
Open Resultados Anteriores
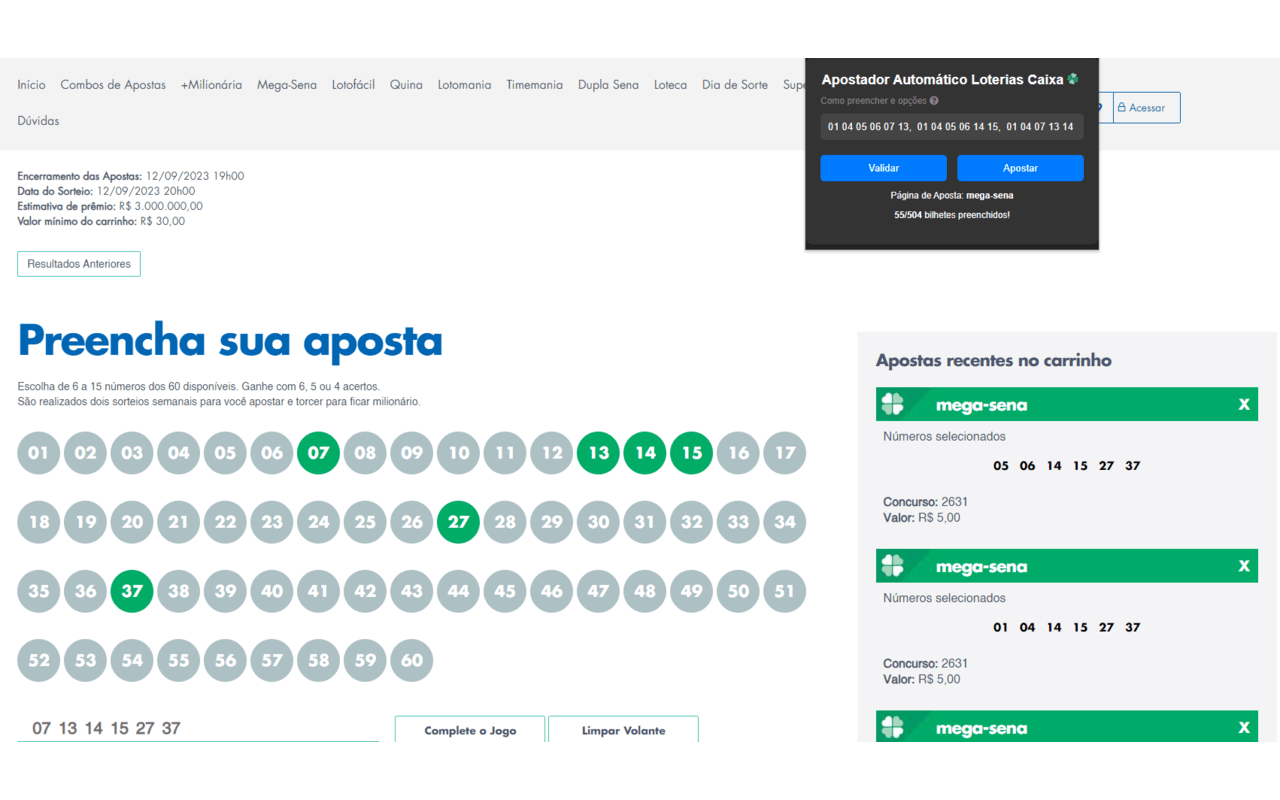(x=78, y=263)
